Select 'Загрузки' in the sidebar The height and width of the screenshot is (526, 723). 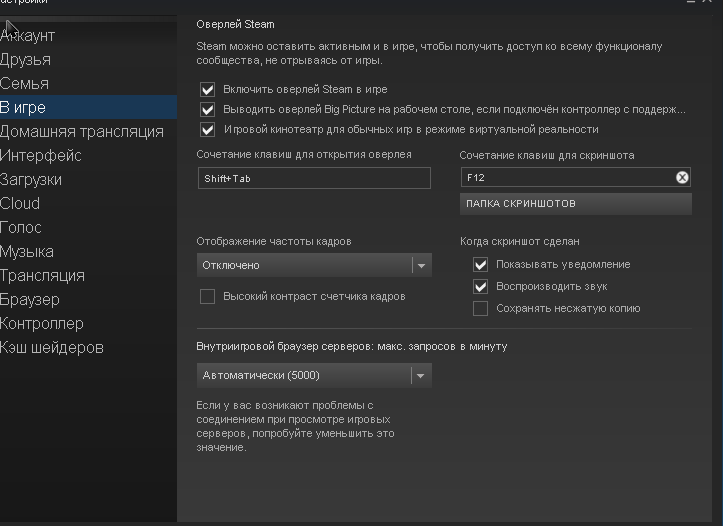31,180
